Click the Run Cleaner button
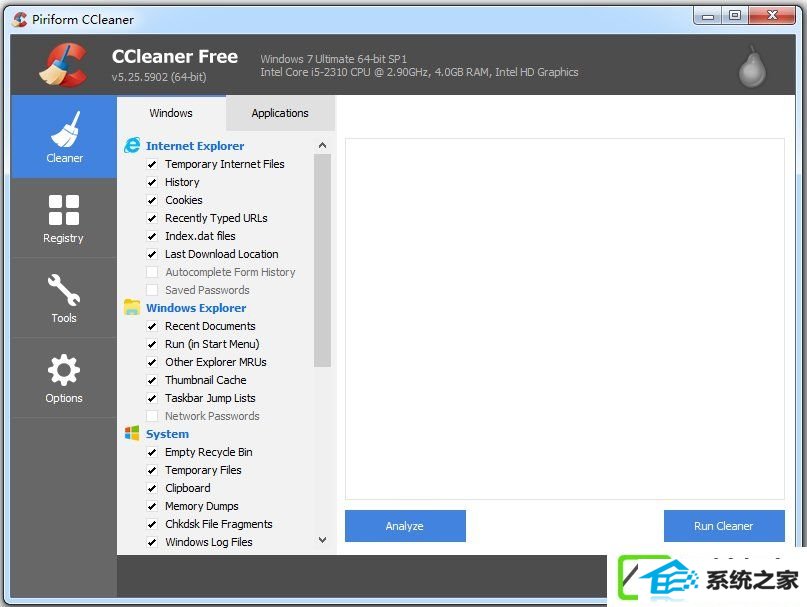807x607 pixels. pyautogui.click(x=724, y=526)
